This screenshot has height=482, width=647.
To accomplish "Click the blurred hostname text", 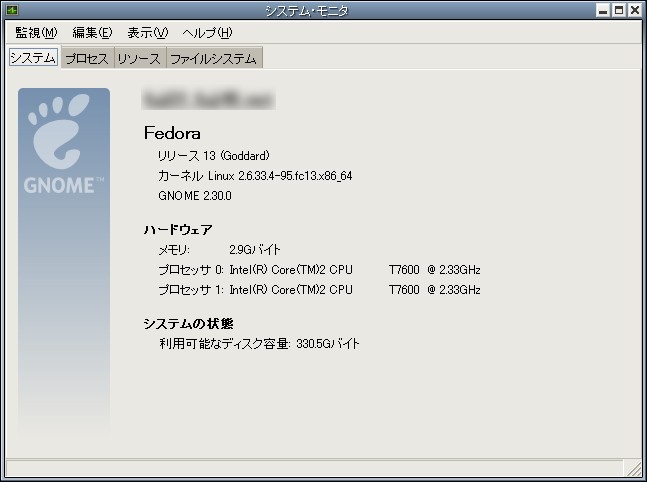I will coord(208,99).
